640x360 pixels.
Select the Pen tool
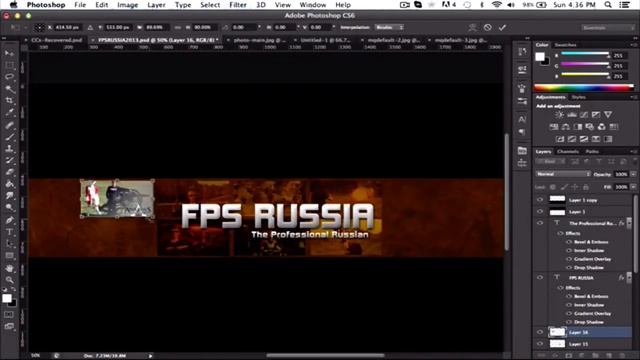coord(9,220)
